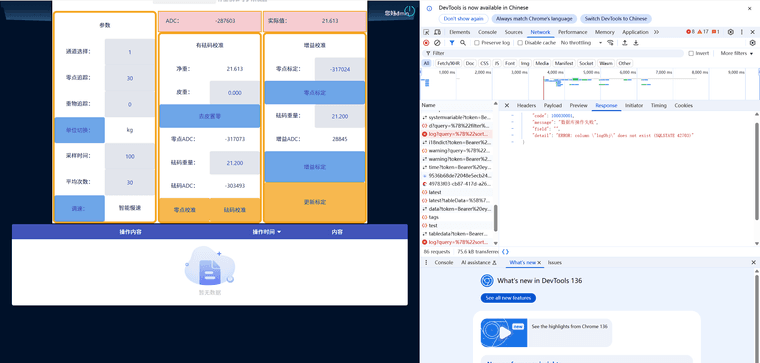Open the DevTools three-dot customize menu
The image size is (760, 363).
click(742, 32)
